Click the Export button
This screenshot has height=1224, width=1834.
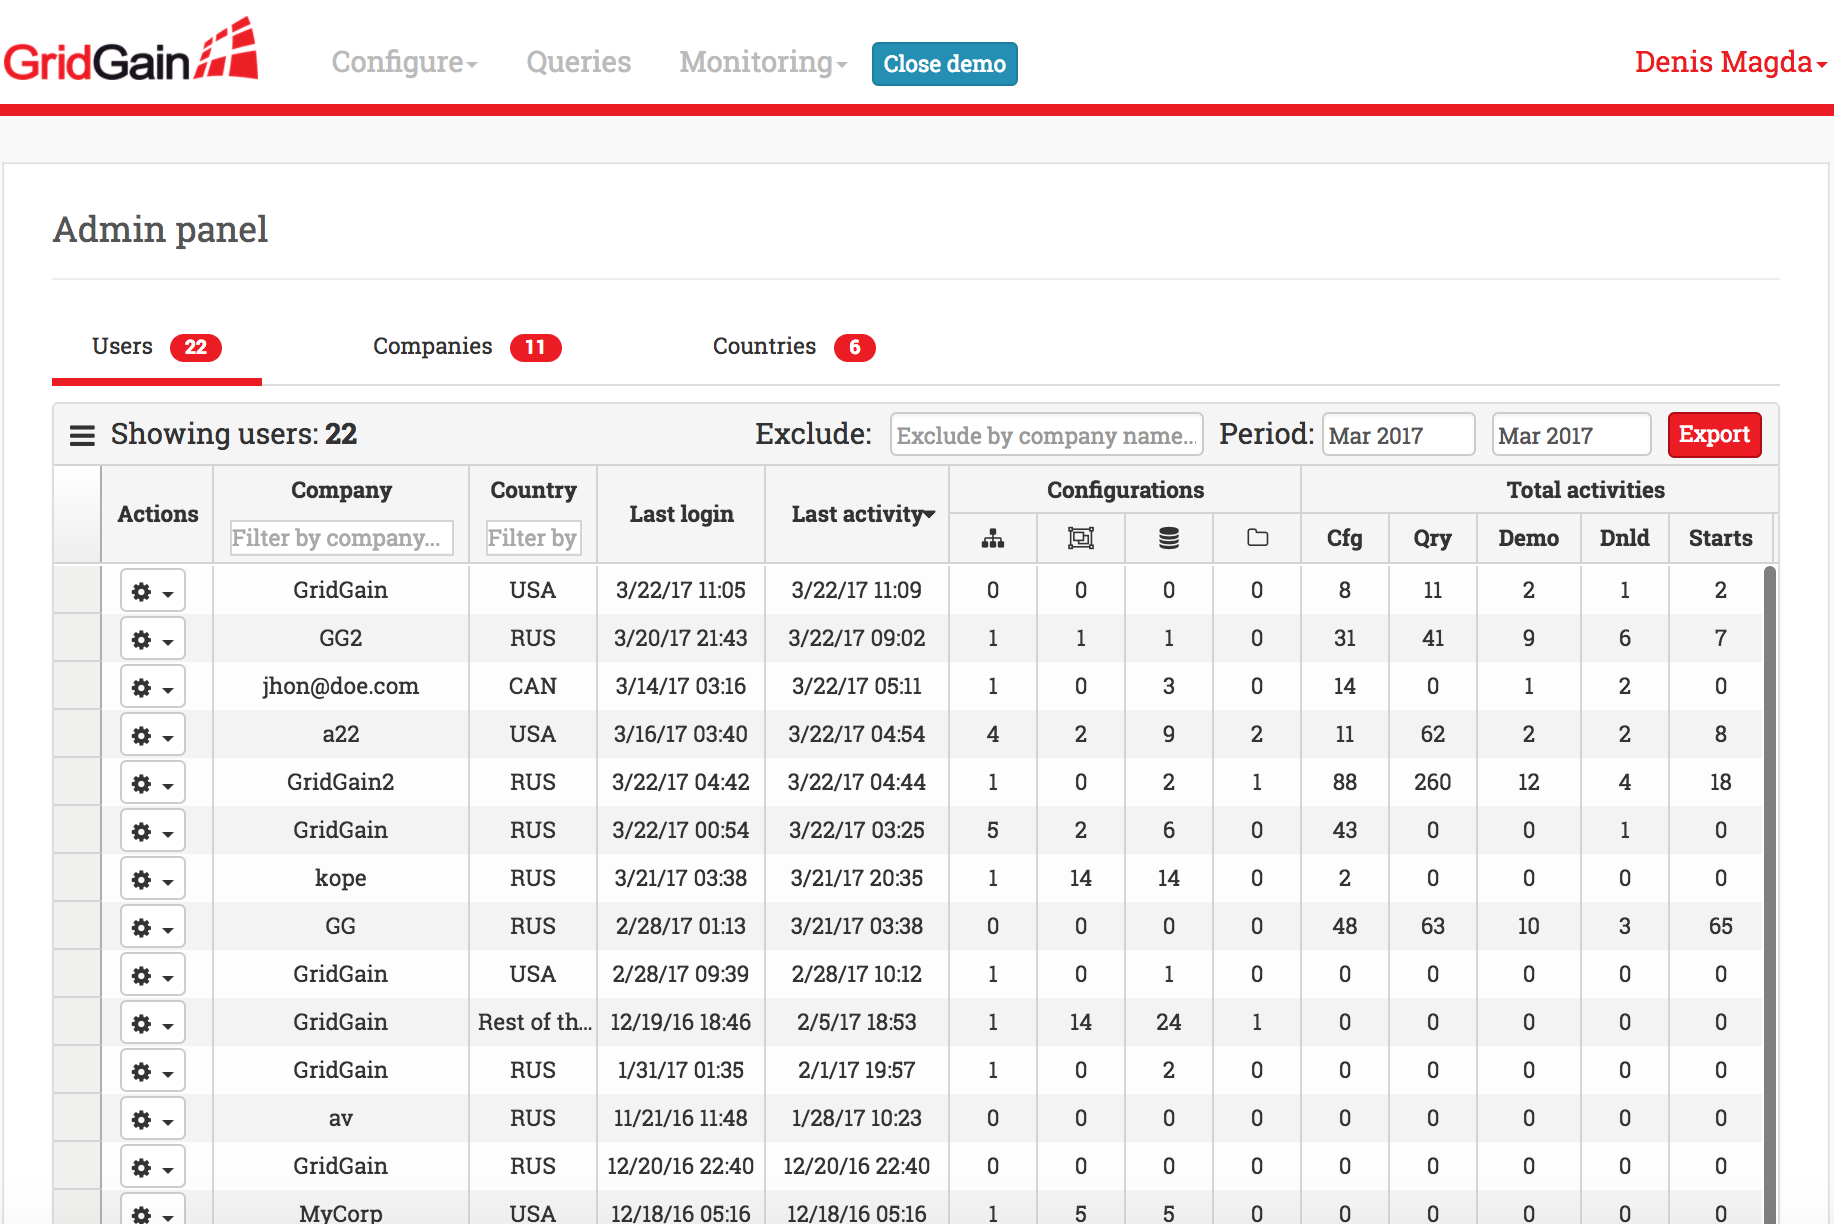pyautogui.click(x=1714, y=435)
